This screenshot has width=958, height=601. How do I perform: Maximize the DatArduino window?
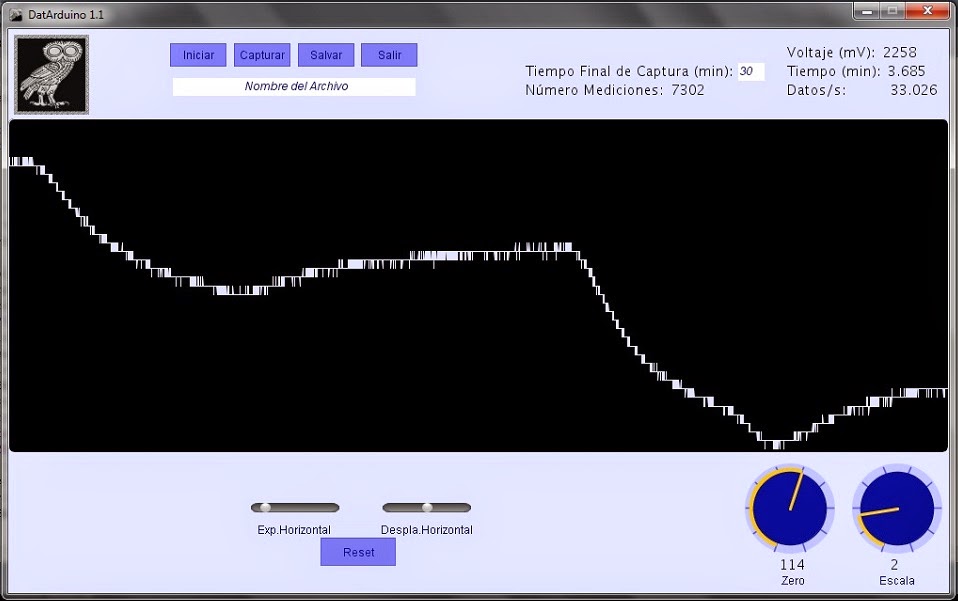[893, 11]
